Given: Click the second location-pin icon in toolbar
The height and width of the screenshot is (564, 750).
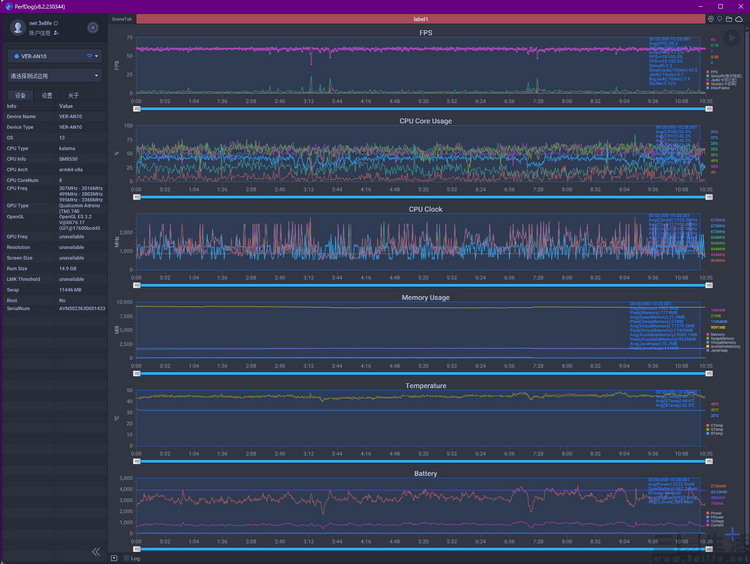Looking at the screenshot, I should [x=719, y=19].
